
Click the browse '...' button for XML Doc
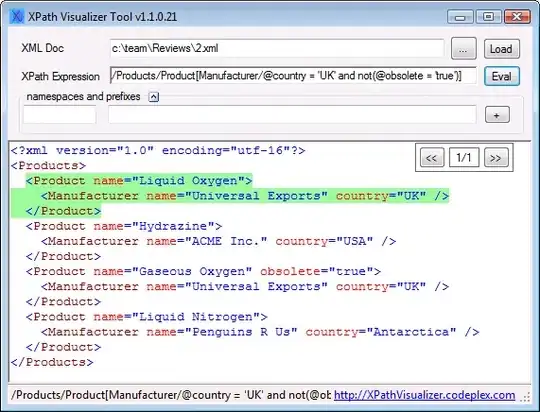click(464, 49)
